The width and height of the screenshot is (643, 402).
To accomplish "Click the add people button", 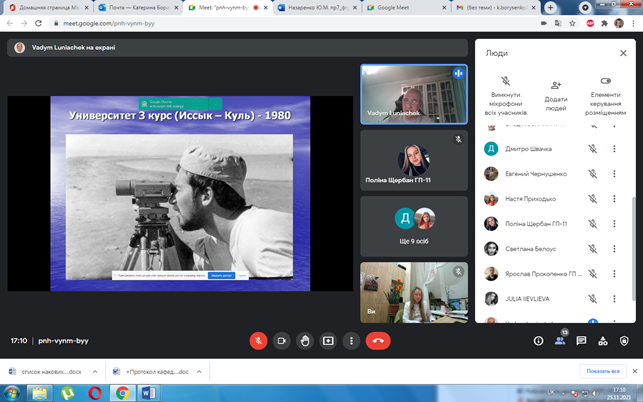I will point(556,85).
